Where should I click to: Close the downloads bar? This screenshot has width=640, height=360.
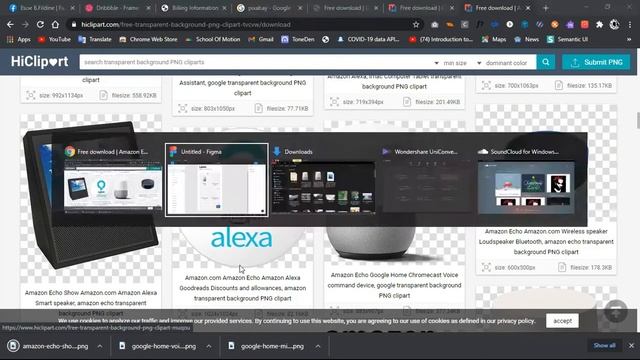coord(631,345)
